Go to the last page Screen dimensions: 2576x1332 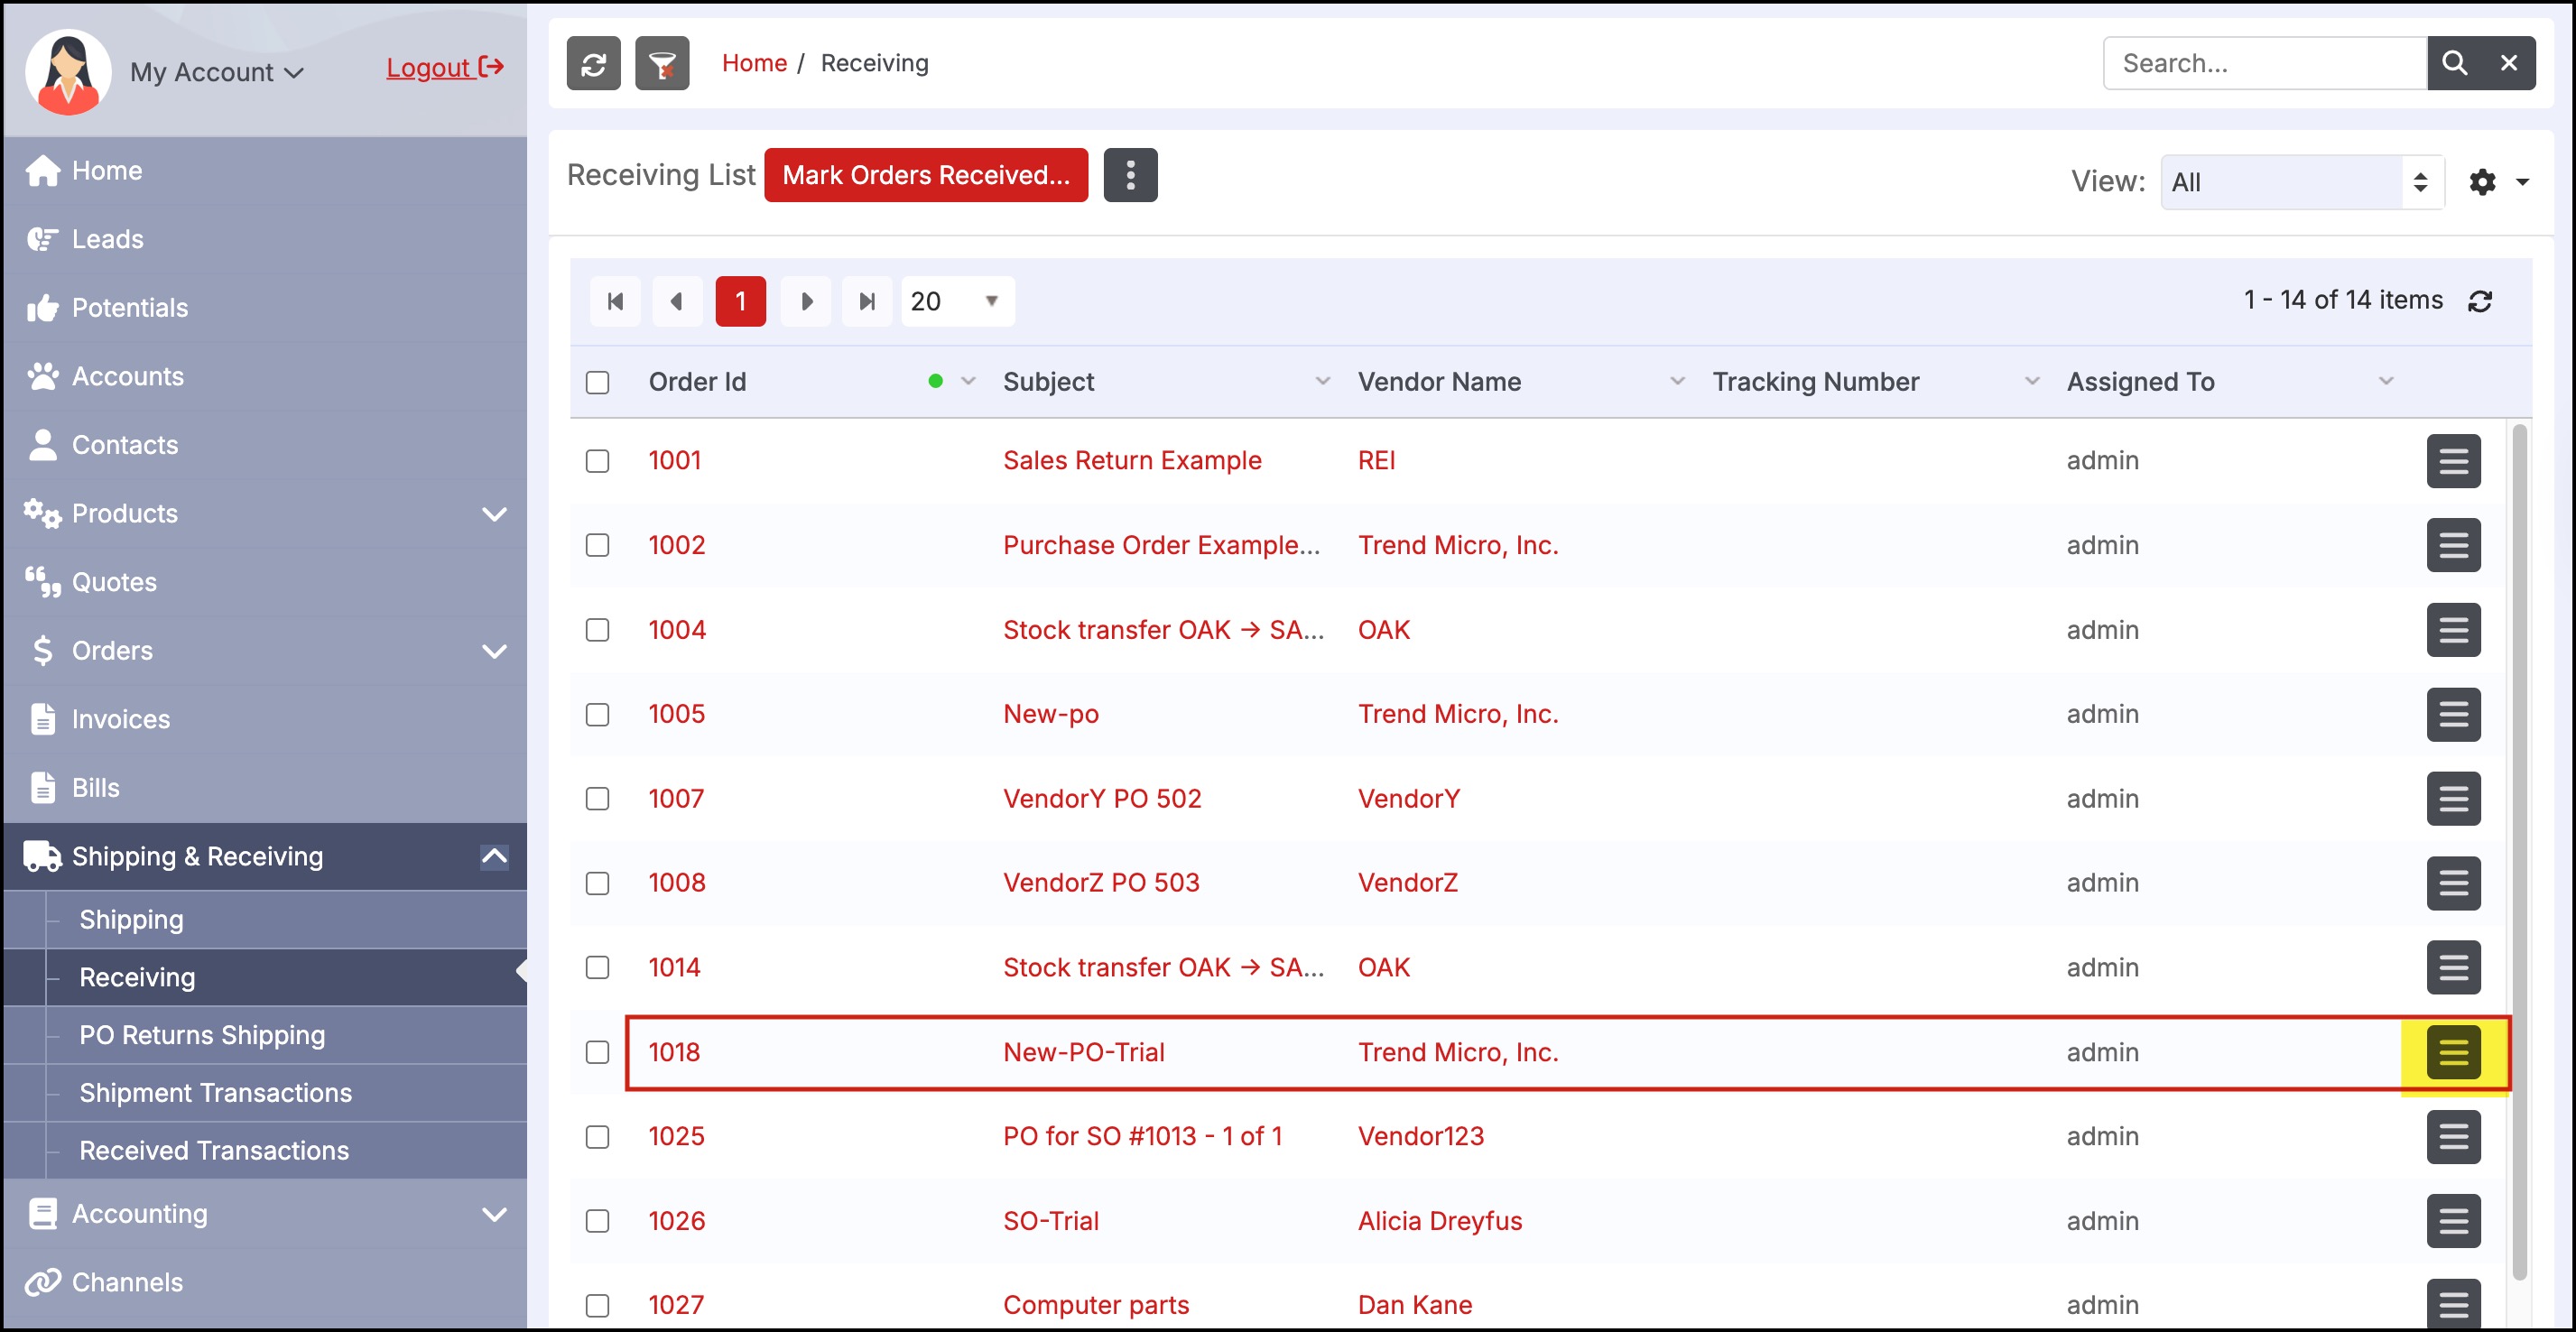click(x=867, y=301)
